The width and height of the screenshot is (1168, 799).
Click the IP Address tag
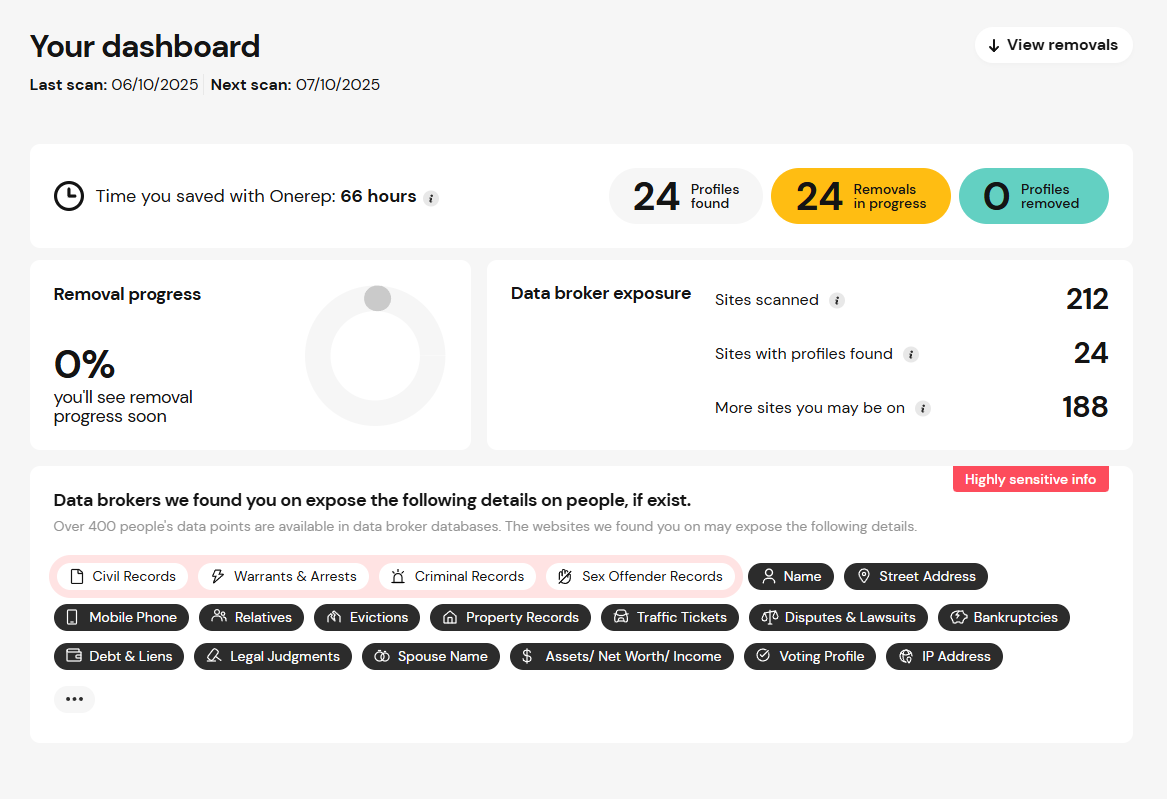(944, 656)
